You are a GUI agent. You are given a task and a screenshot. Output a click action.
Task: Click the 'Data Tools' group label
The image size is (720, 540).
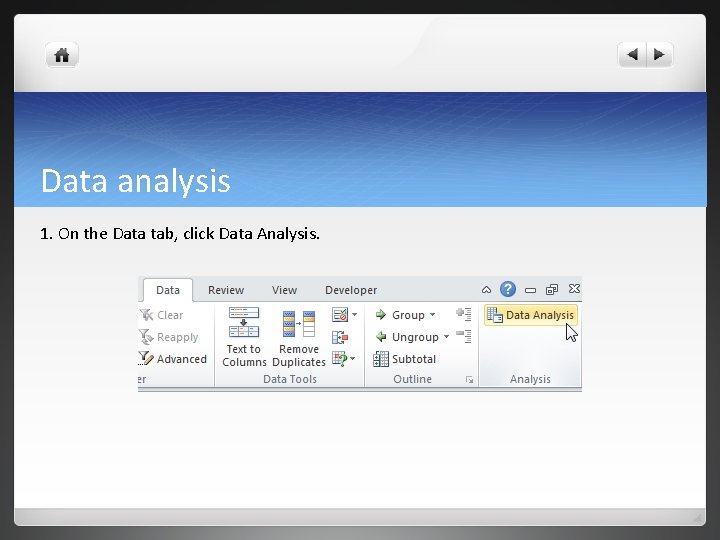point(290,379)
